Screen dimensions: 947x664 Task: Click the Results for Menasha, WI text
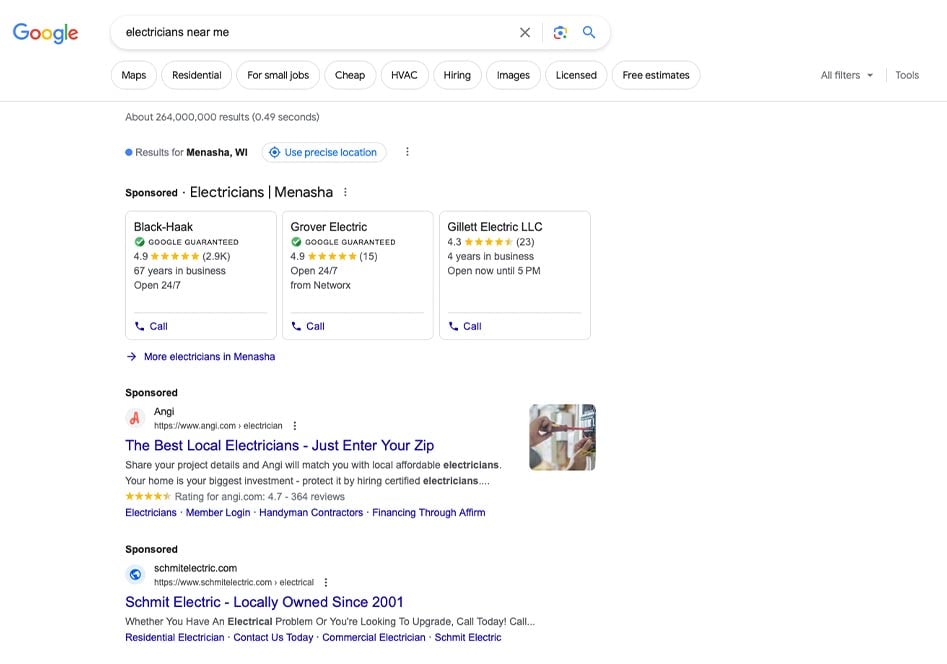[191, 152]
